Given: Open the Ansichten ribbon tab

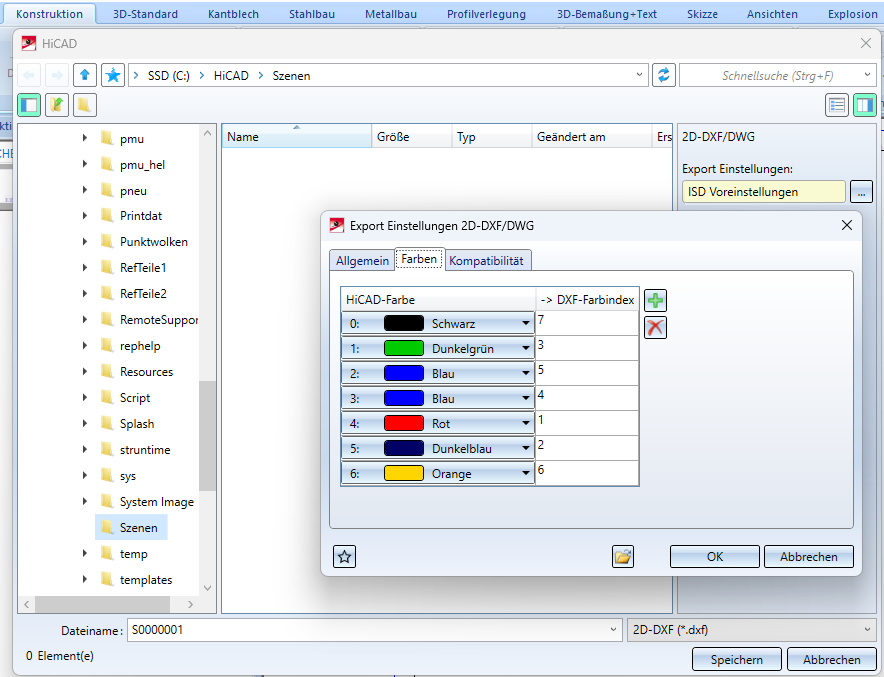Looking at the screenshot, I should coord(772,14).
